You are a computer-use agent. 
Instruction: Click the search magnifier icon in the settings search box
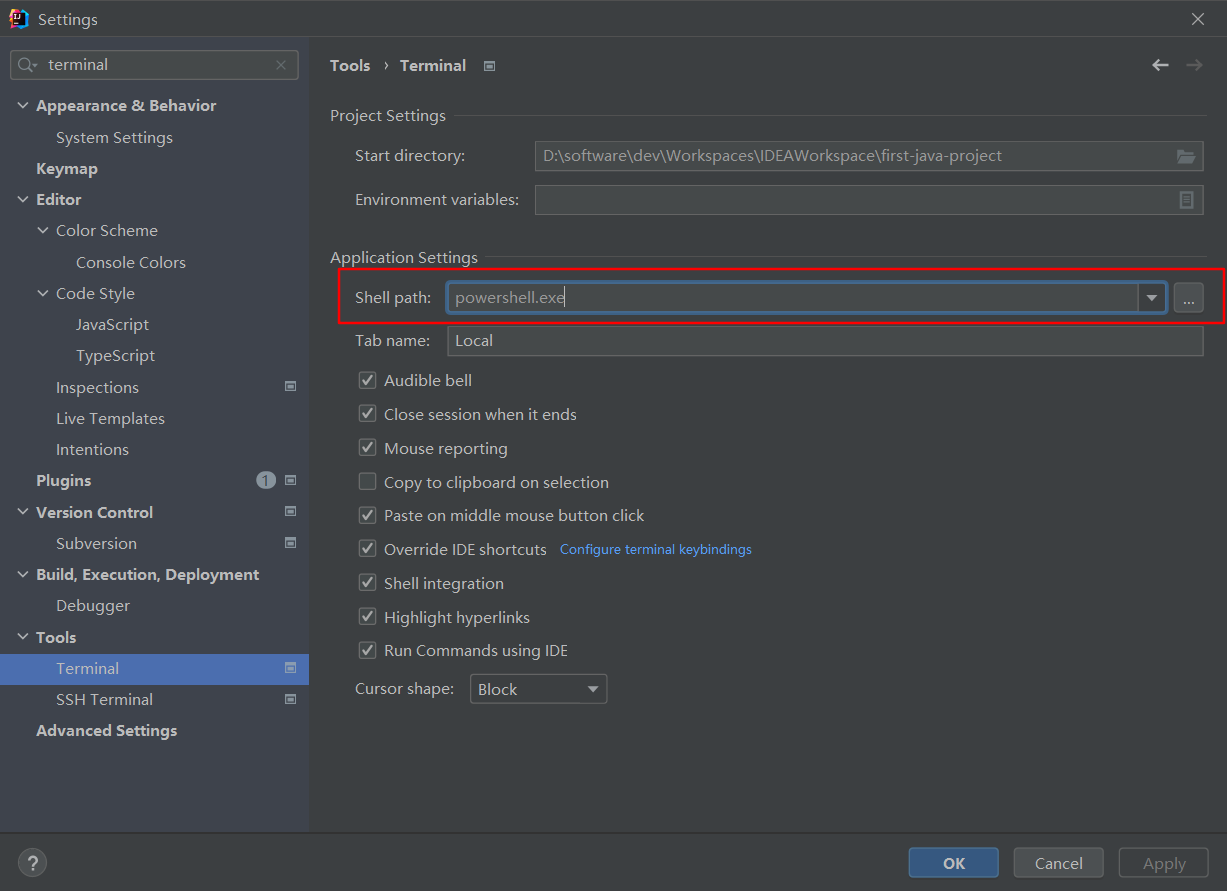27,65
